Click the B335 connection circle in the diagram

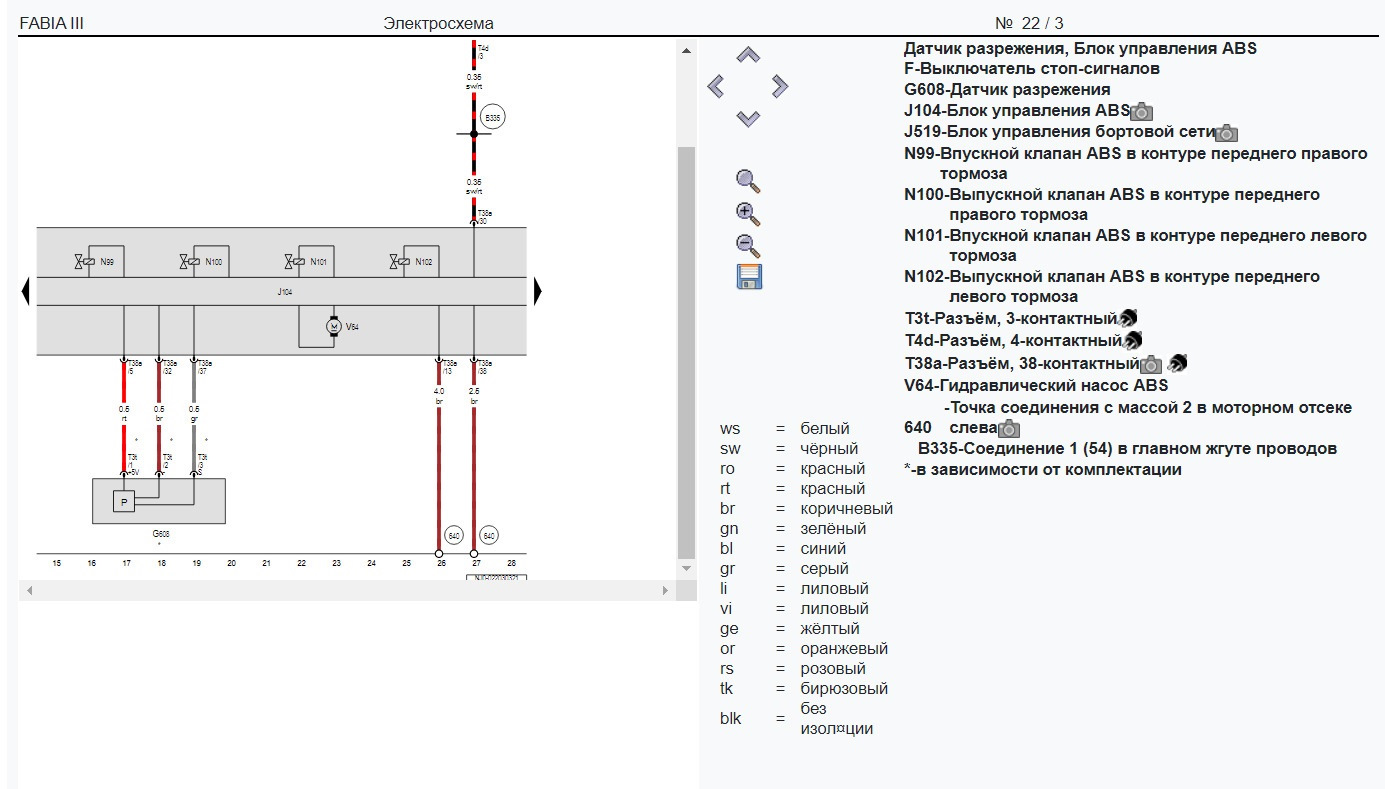coord(493,117)
